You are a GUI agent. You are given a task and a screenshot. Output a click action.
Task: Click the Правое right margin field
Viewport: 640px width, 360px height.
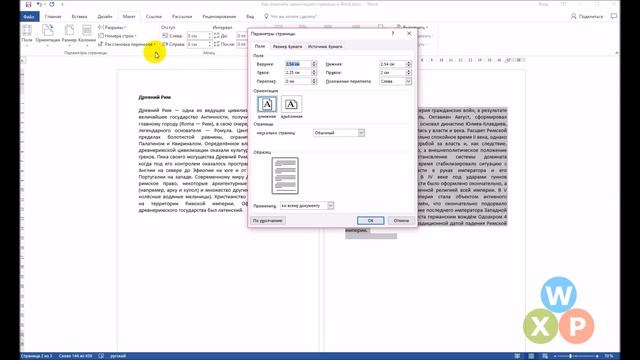393,73
